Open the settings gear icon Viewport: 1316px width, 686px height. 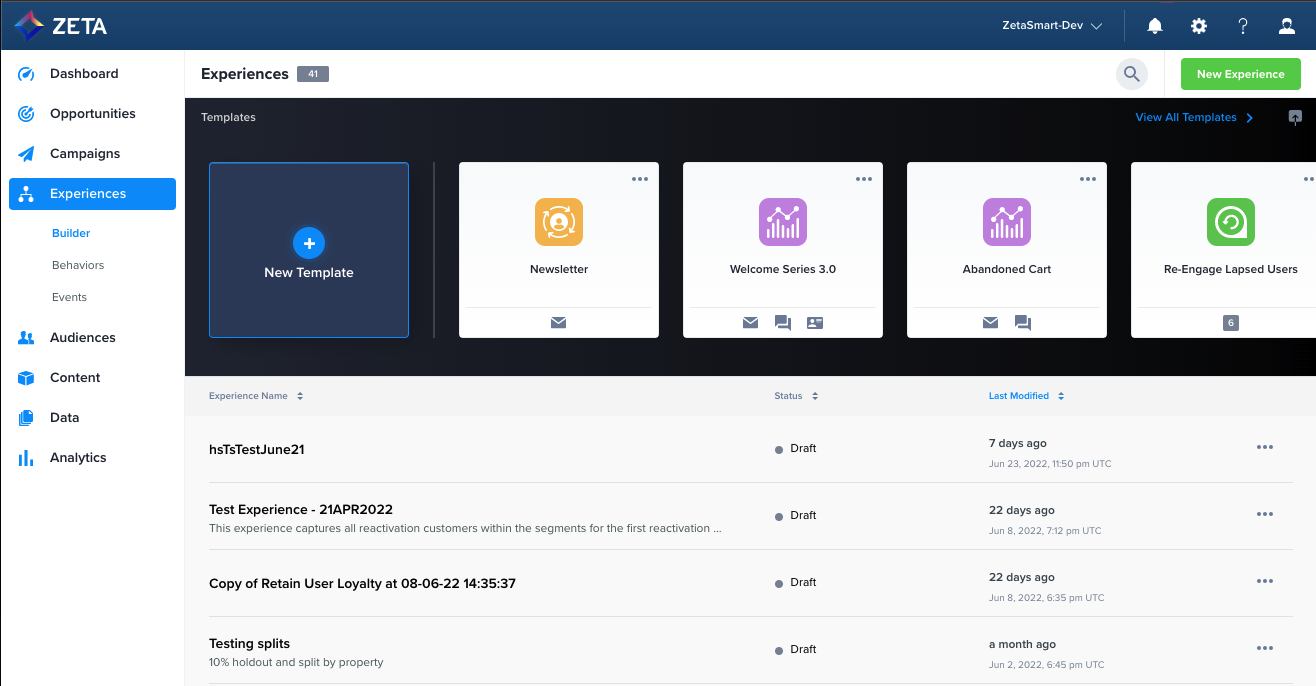pos(1199,26)
